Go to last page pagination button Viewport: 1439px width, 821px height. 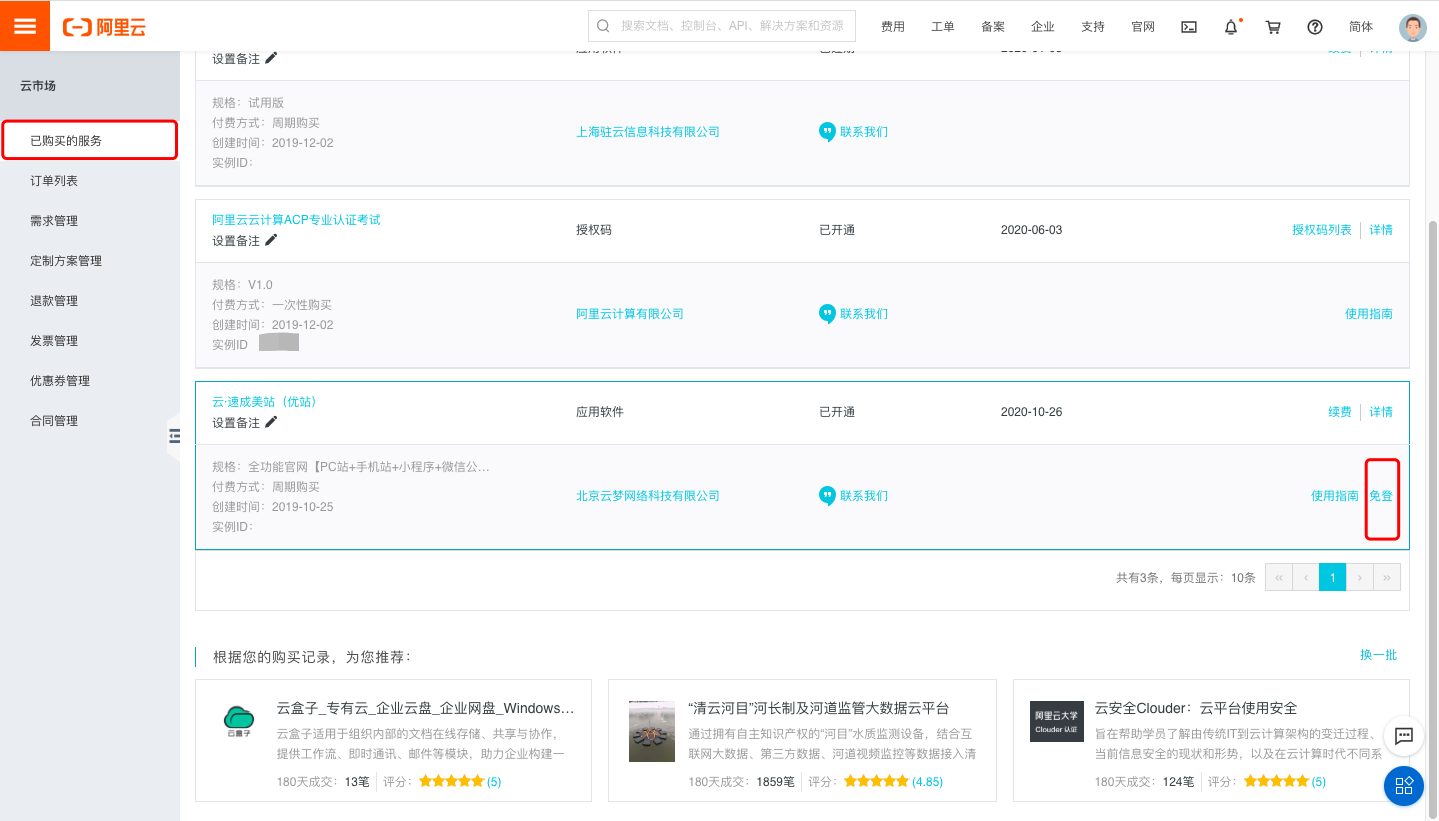coord(1387,577)
